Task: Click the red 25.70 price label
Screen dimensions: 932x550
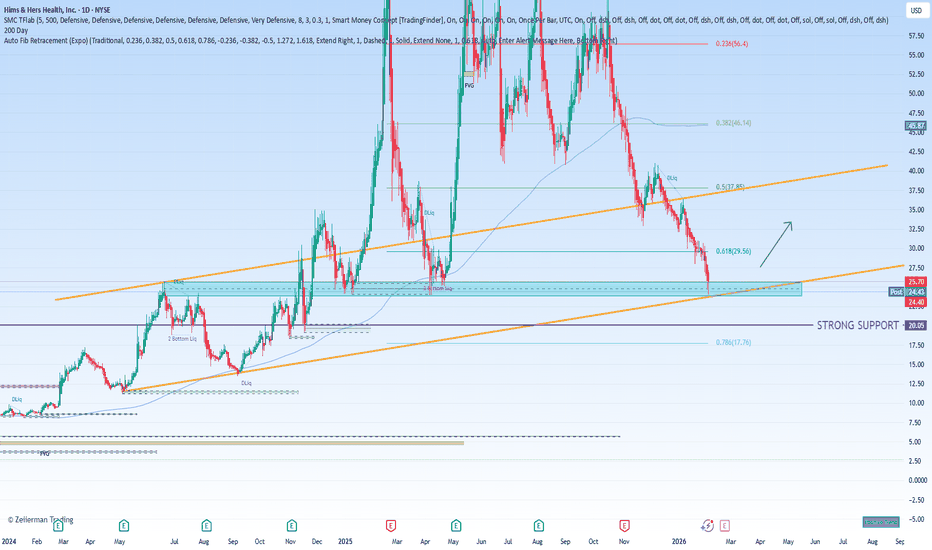Action: coord(916,281)
